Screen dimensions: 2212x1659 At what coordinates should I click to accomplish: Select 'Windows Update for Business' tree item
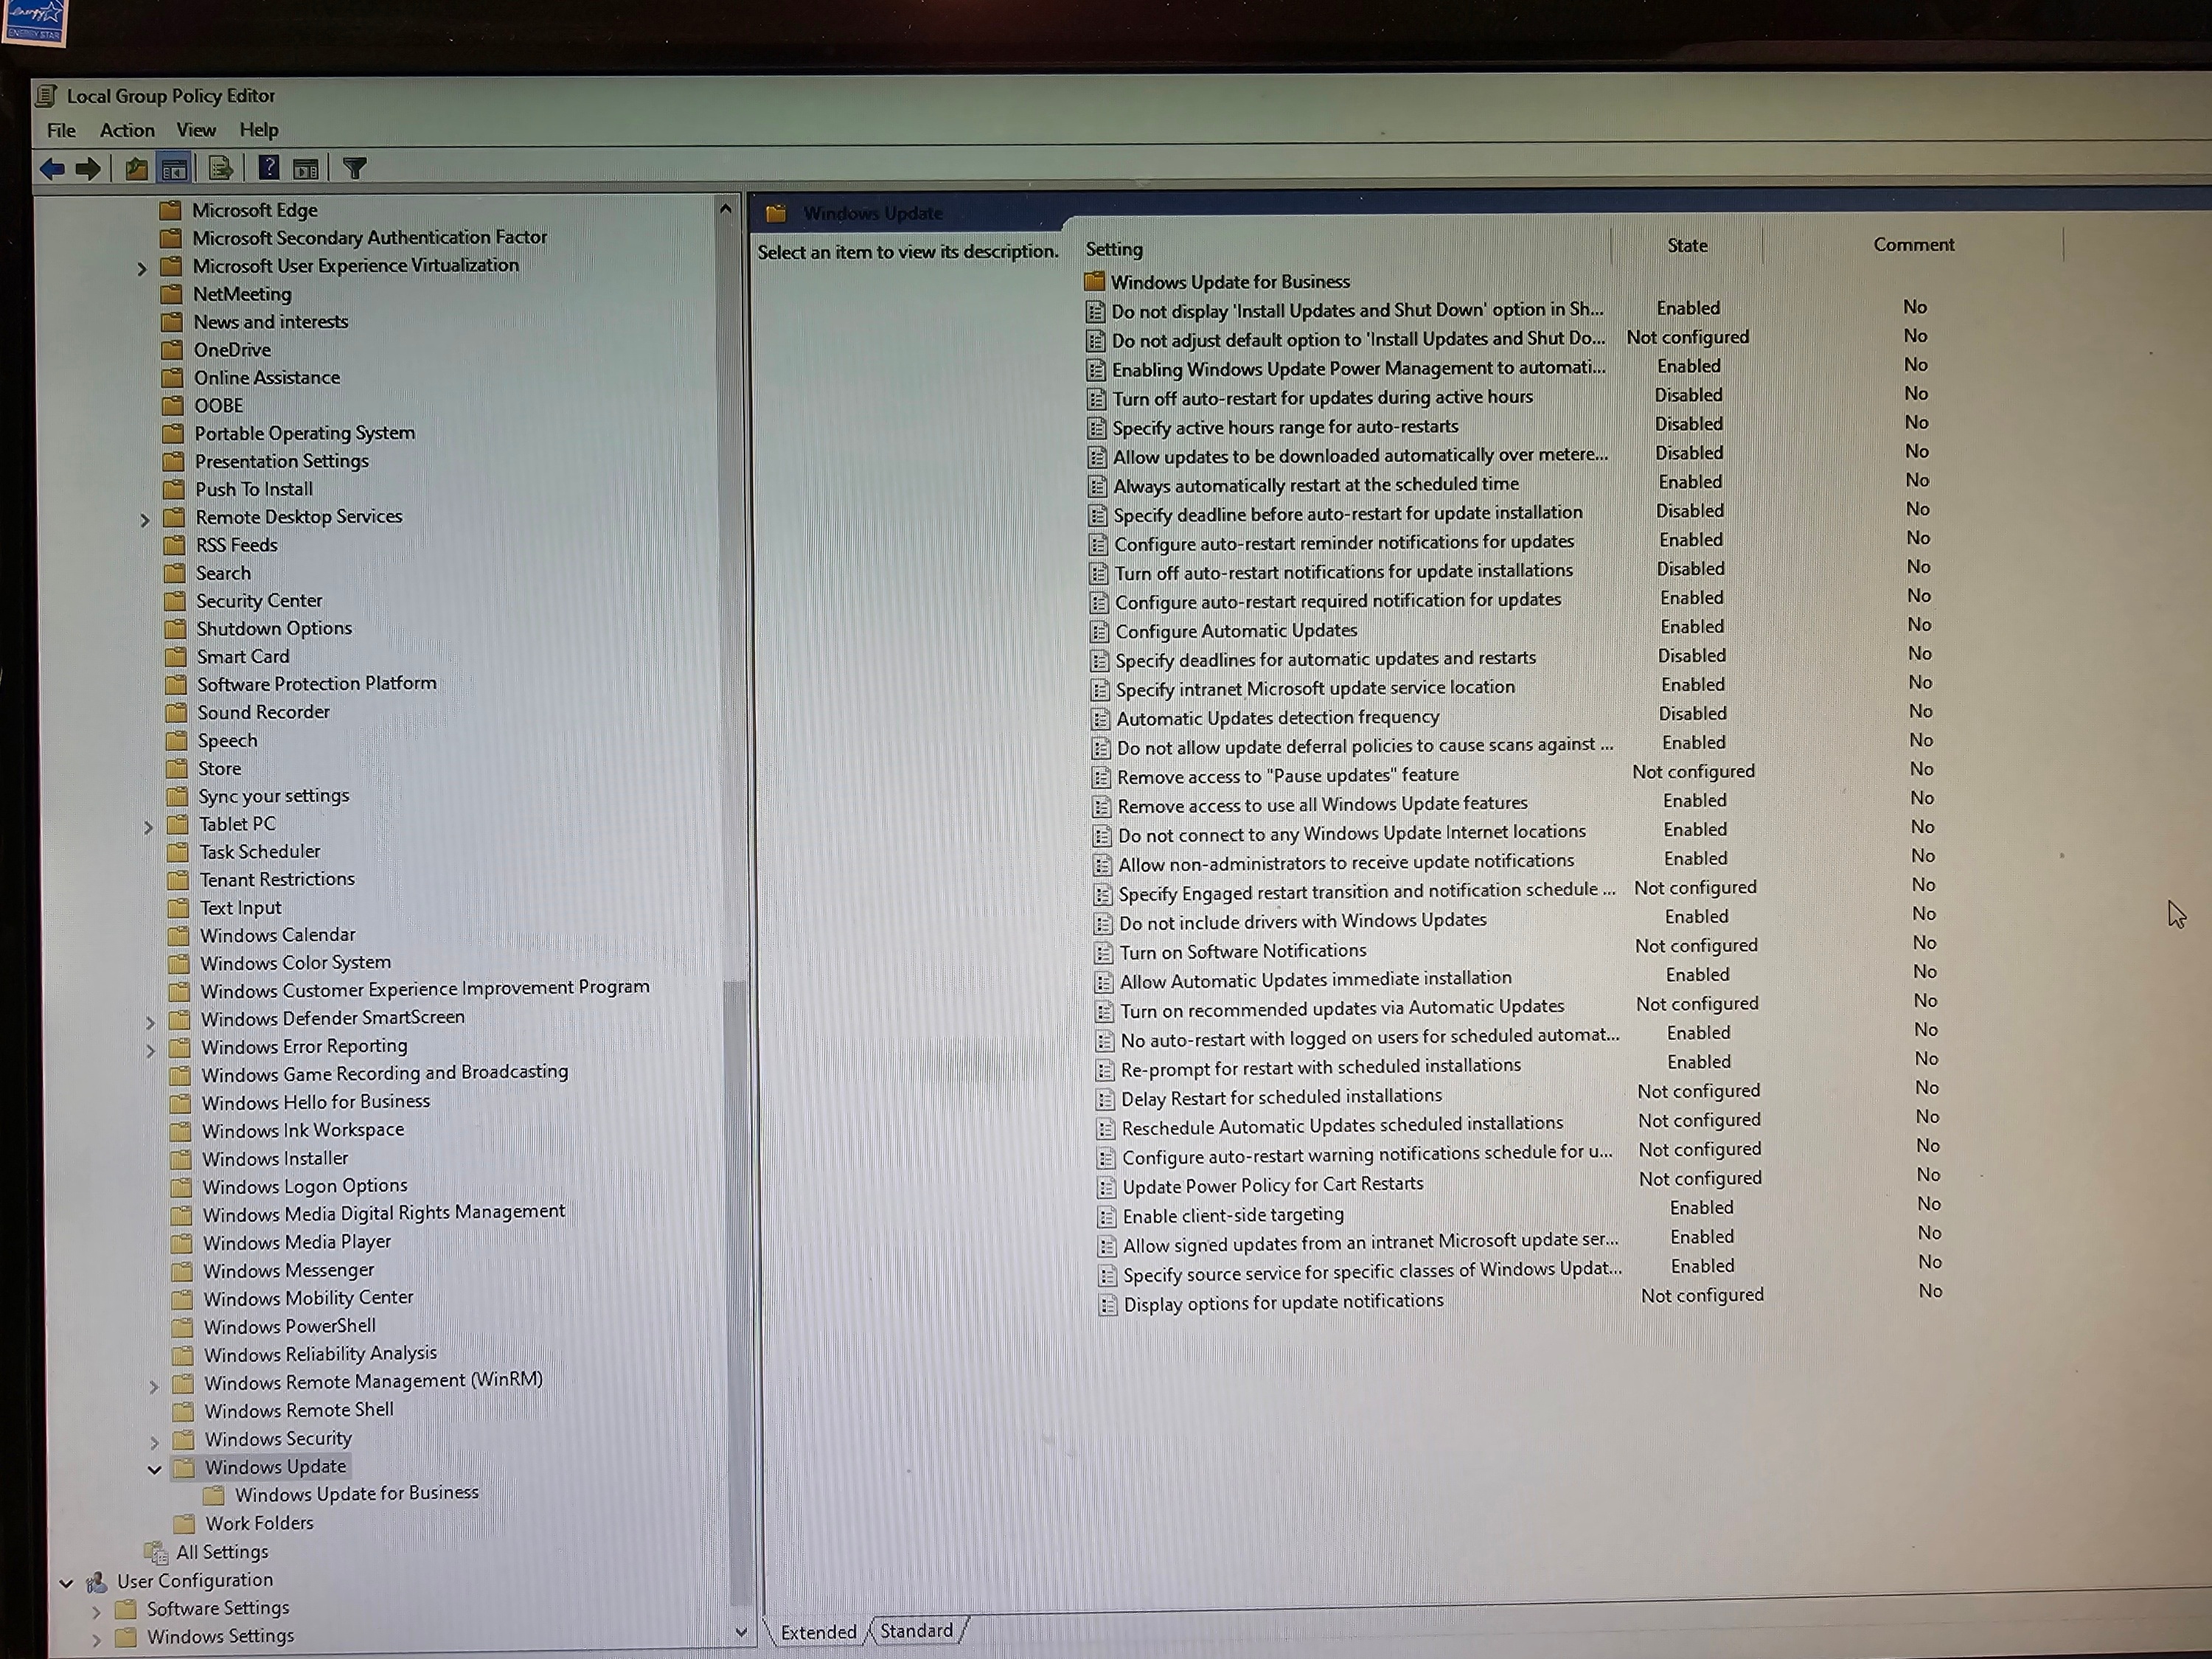click(357, 1493)
